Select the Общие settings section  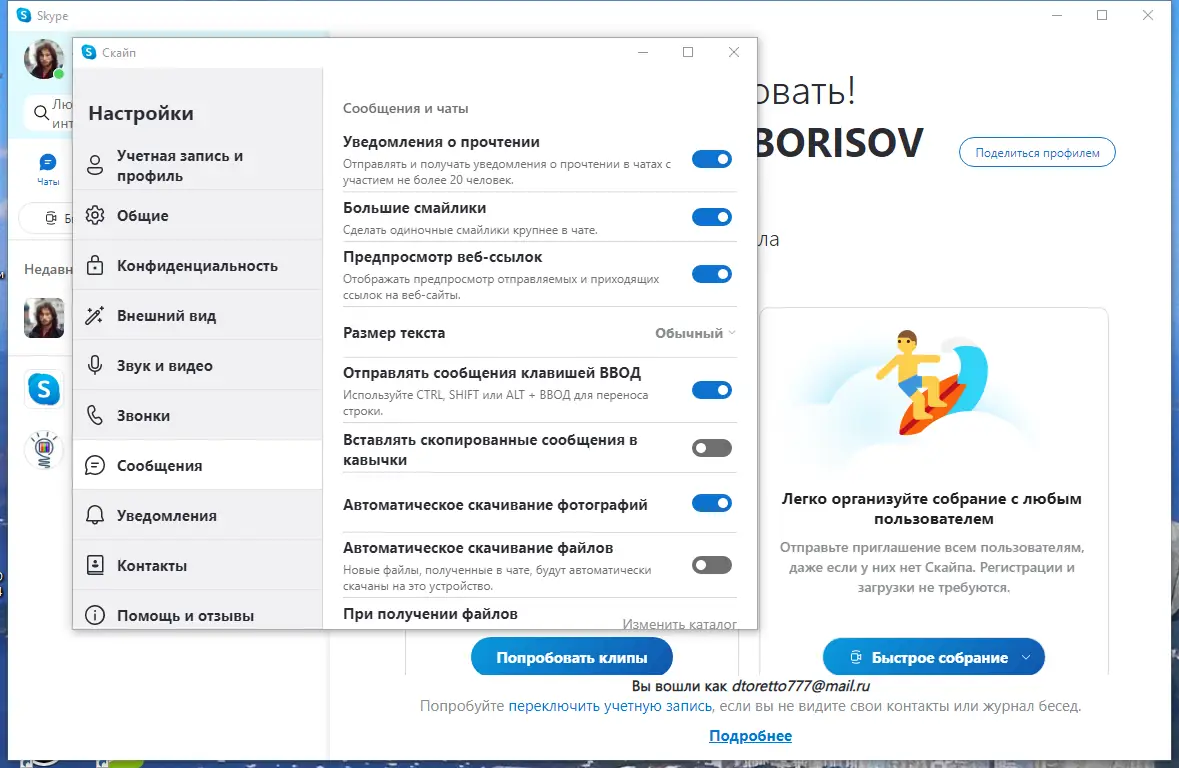coord(198,215)
